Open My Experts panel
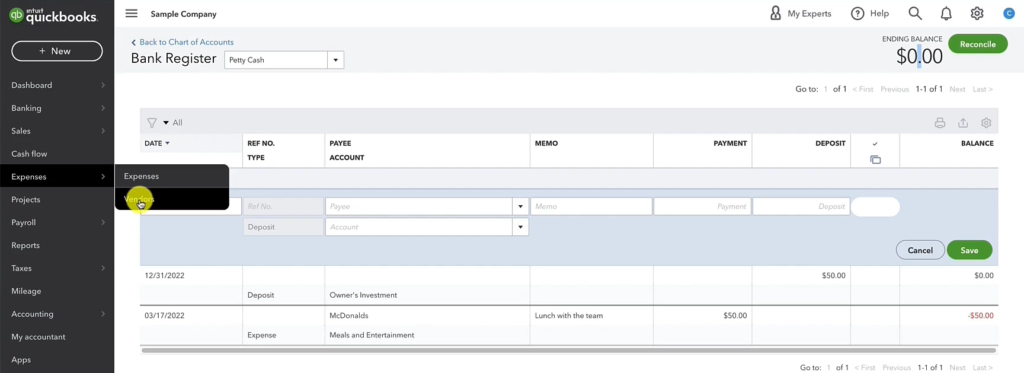1024x373 pixels. (x=801, y=14)
